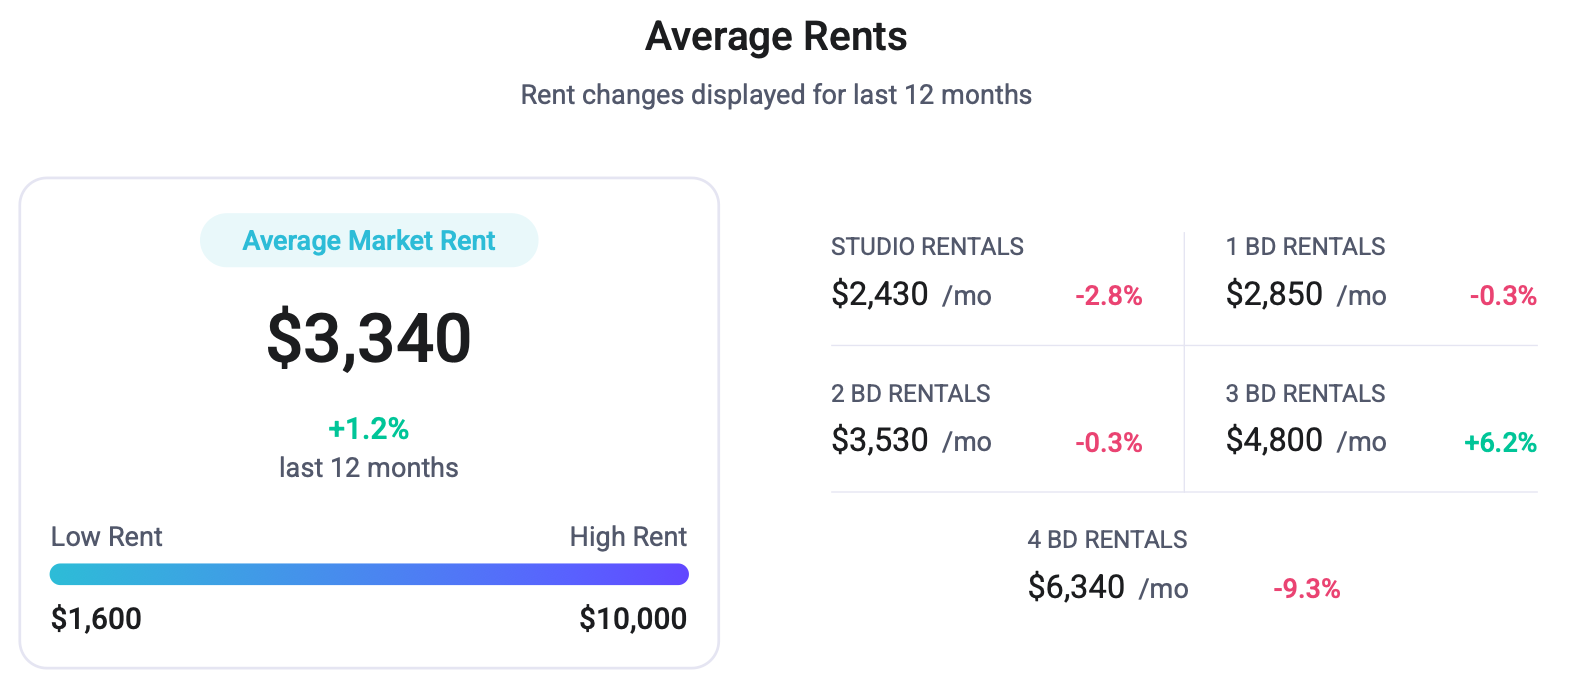Click the $6,340 four-bedroom price
The width and height of the screenshot is (1569, 694).
pyautogui.click(x=1076, y=587)
